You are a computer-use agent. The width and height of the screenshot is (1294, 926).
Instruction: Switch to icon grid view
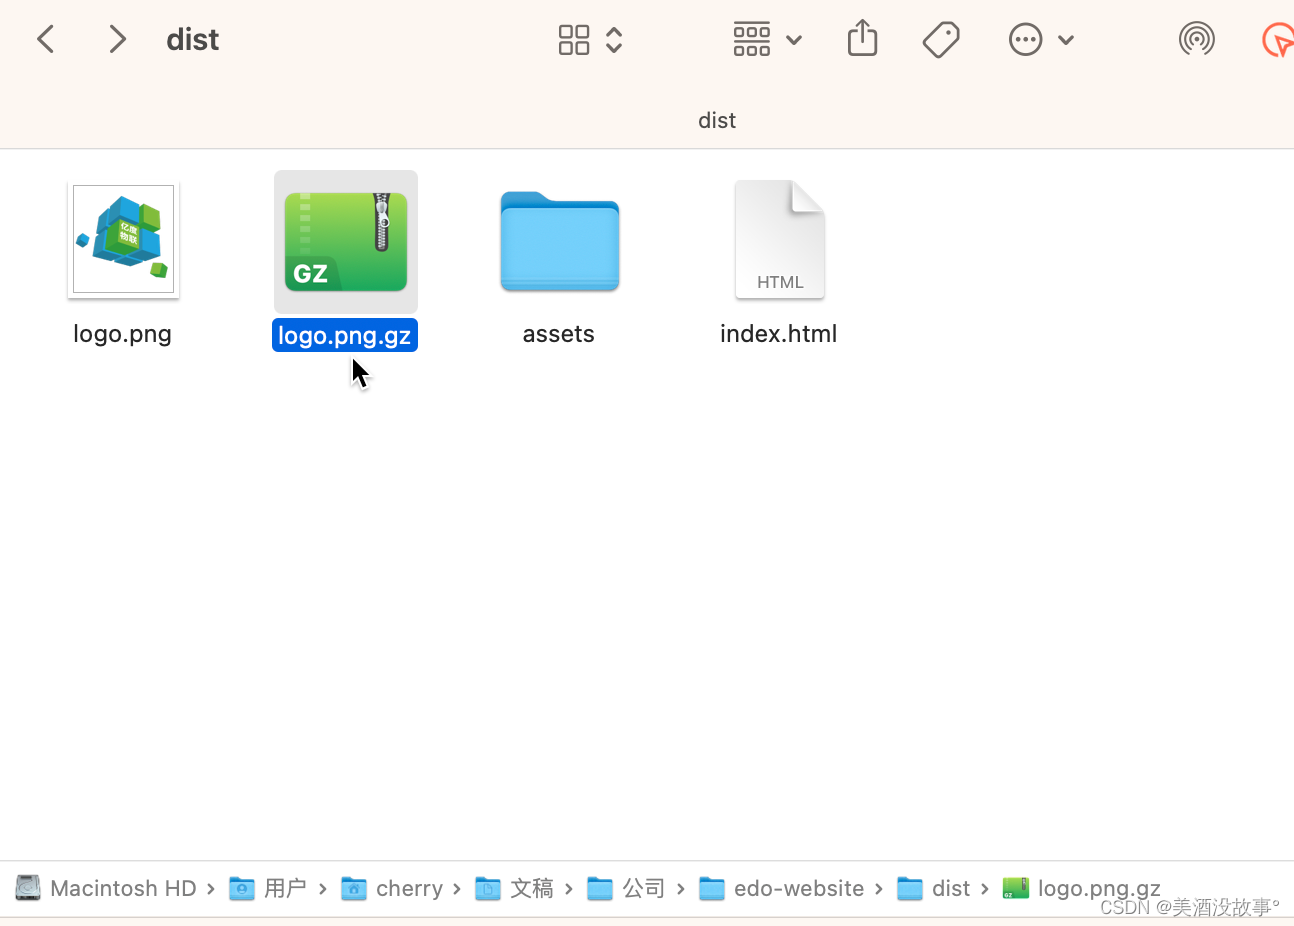pyautogui.click(x=574, y=40)
